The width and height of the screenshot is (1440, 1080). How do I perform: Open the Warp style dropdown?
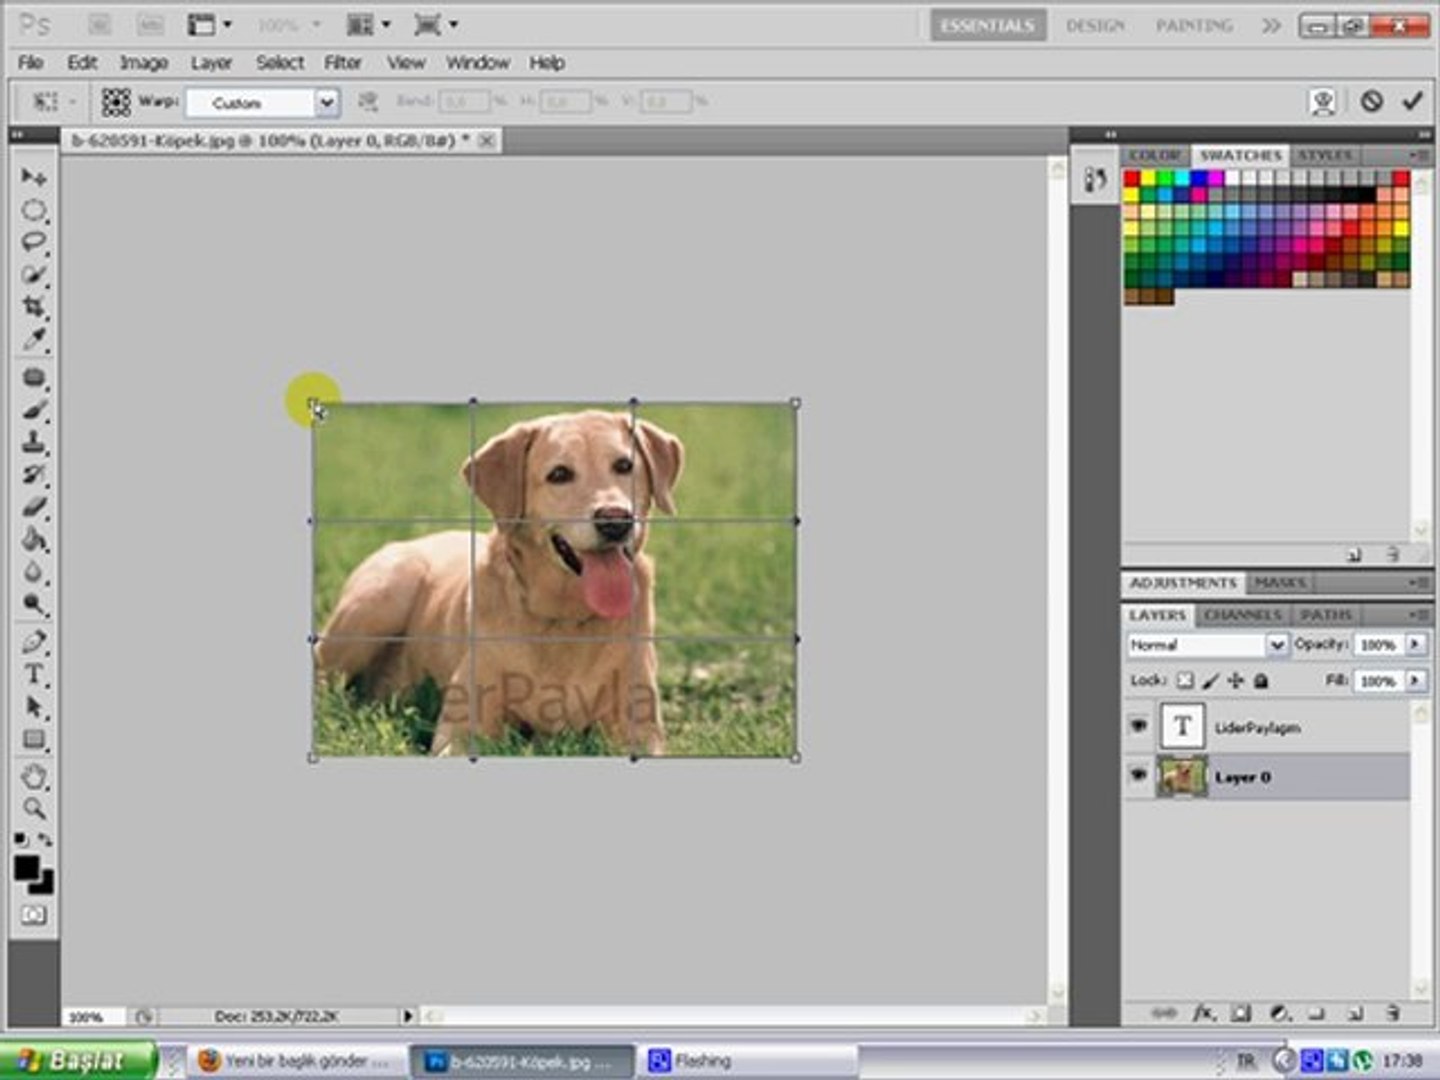pos(326,102)
